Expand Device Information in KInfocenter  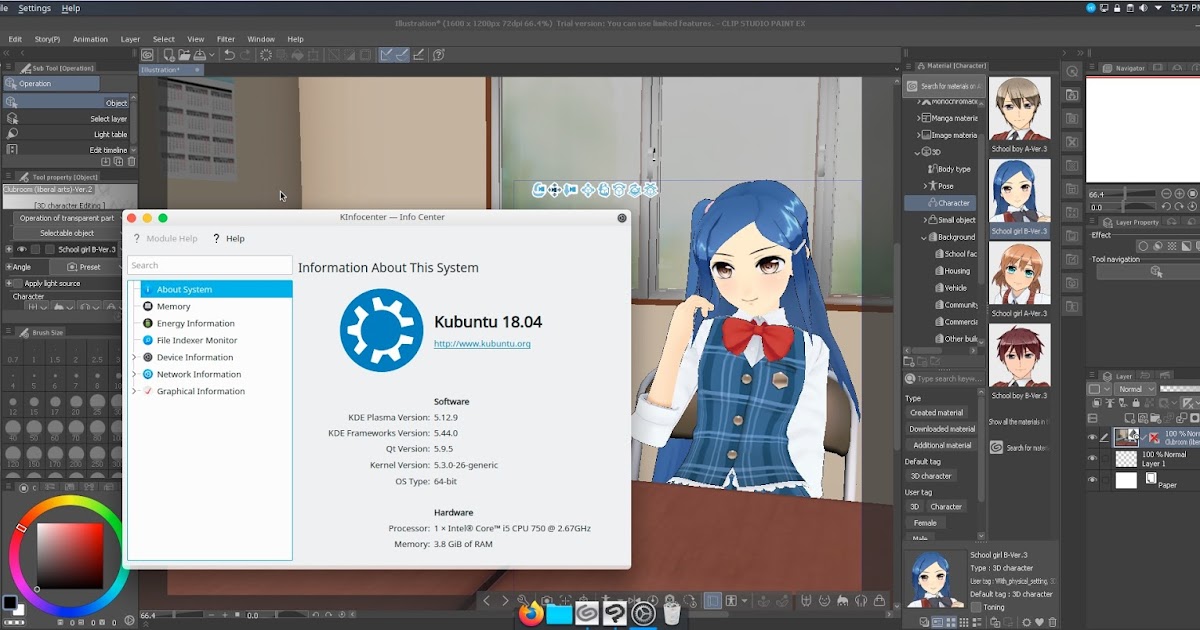[135, 357]
